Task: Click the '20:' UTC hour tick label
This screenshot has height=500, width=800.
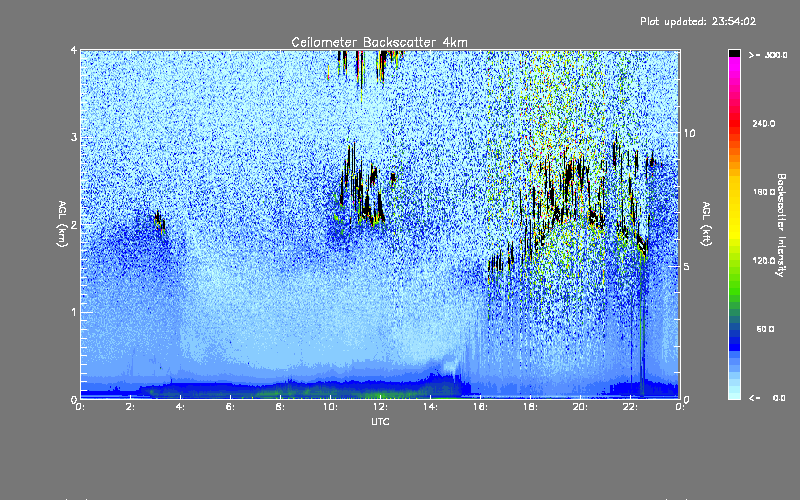Action: click(580, 407)
